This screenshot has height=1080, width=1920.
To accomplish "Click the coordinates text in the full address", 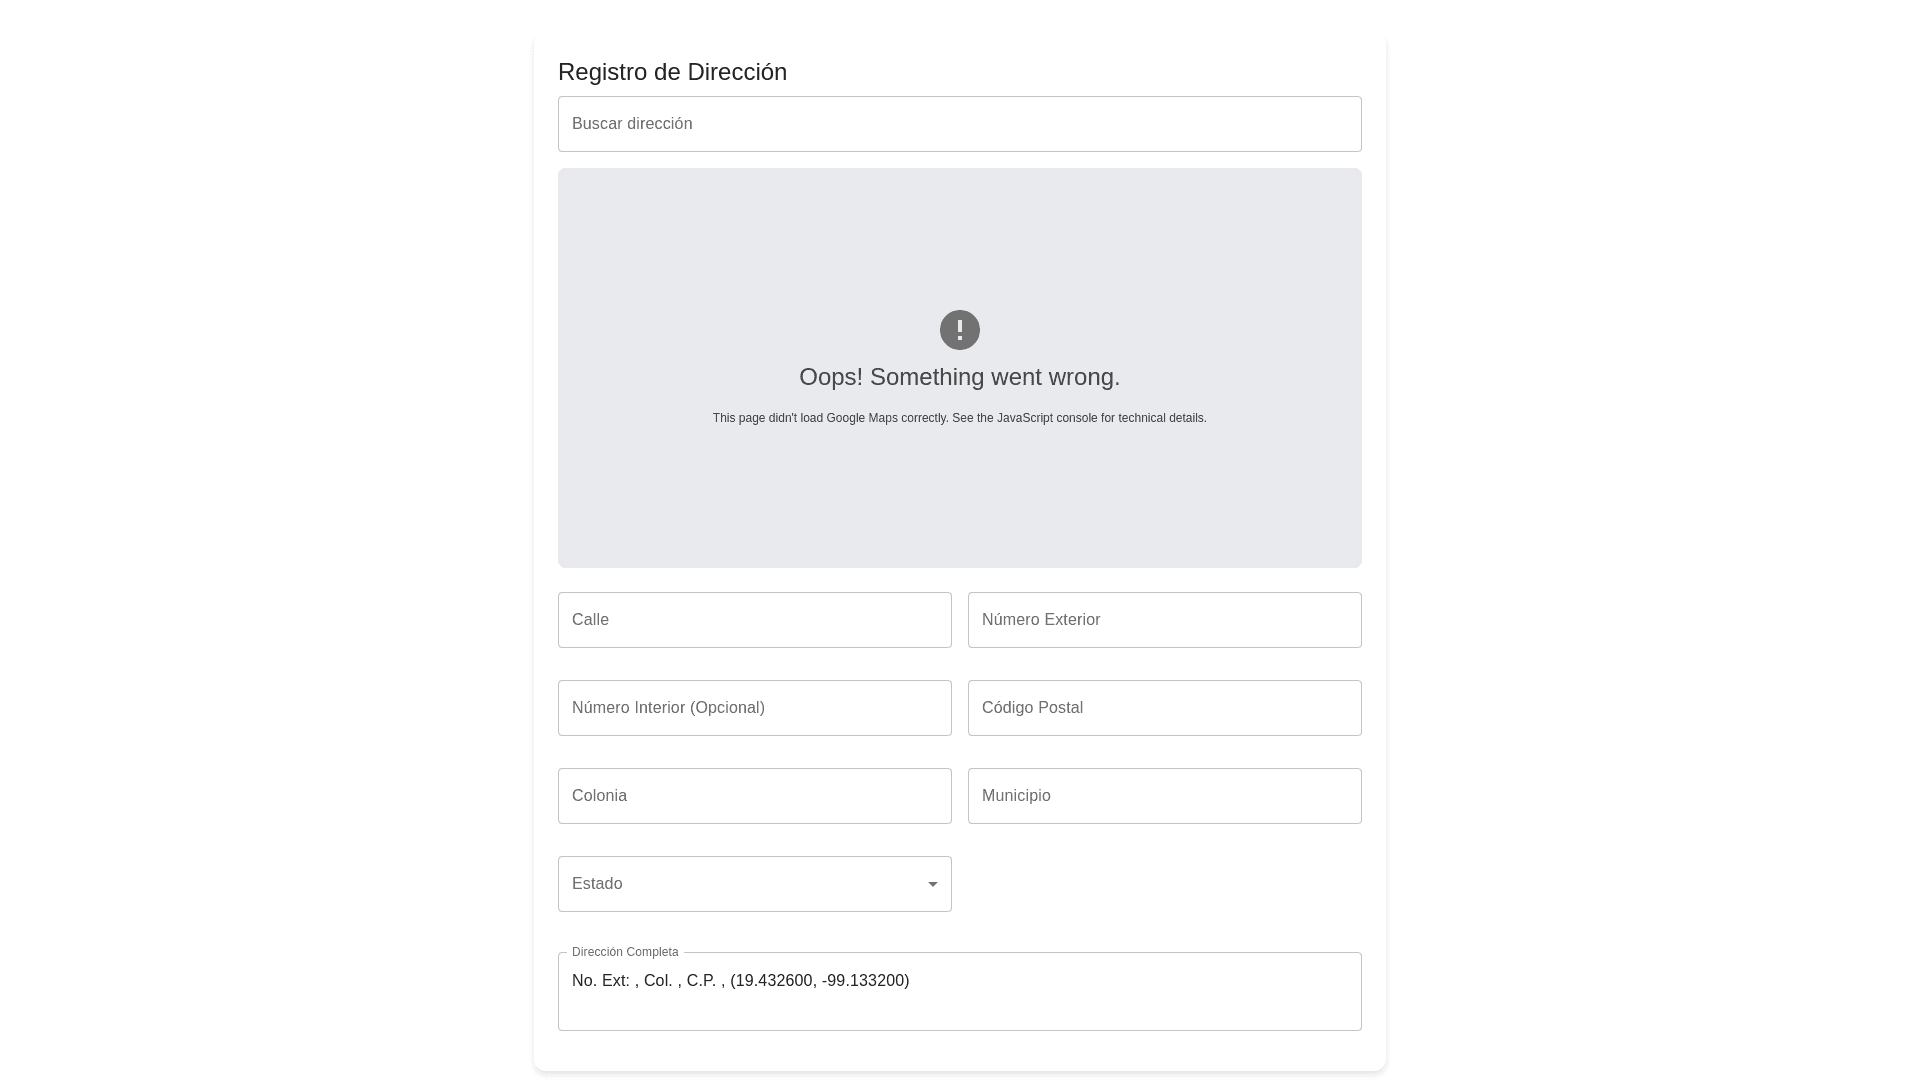I will (x=820, y=981).
